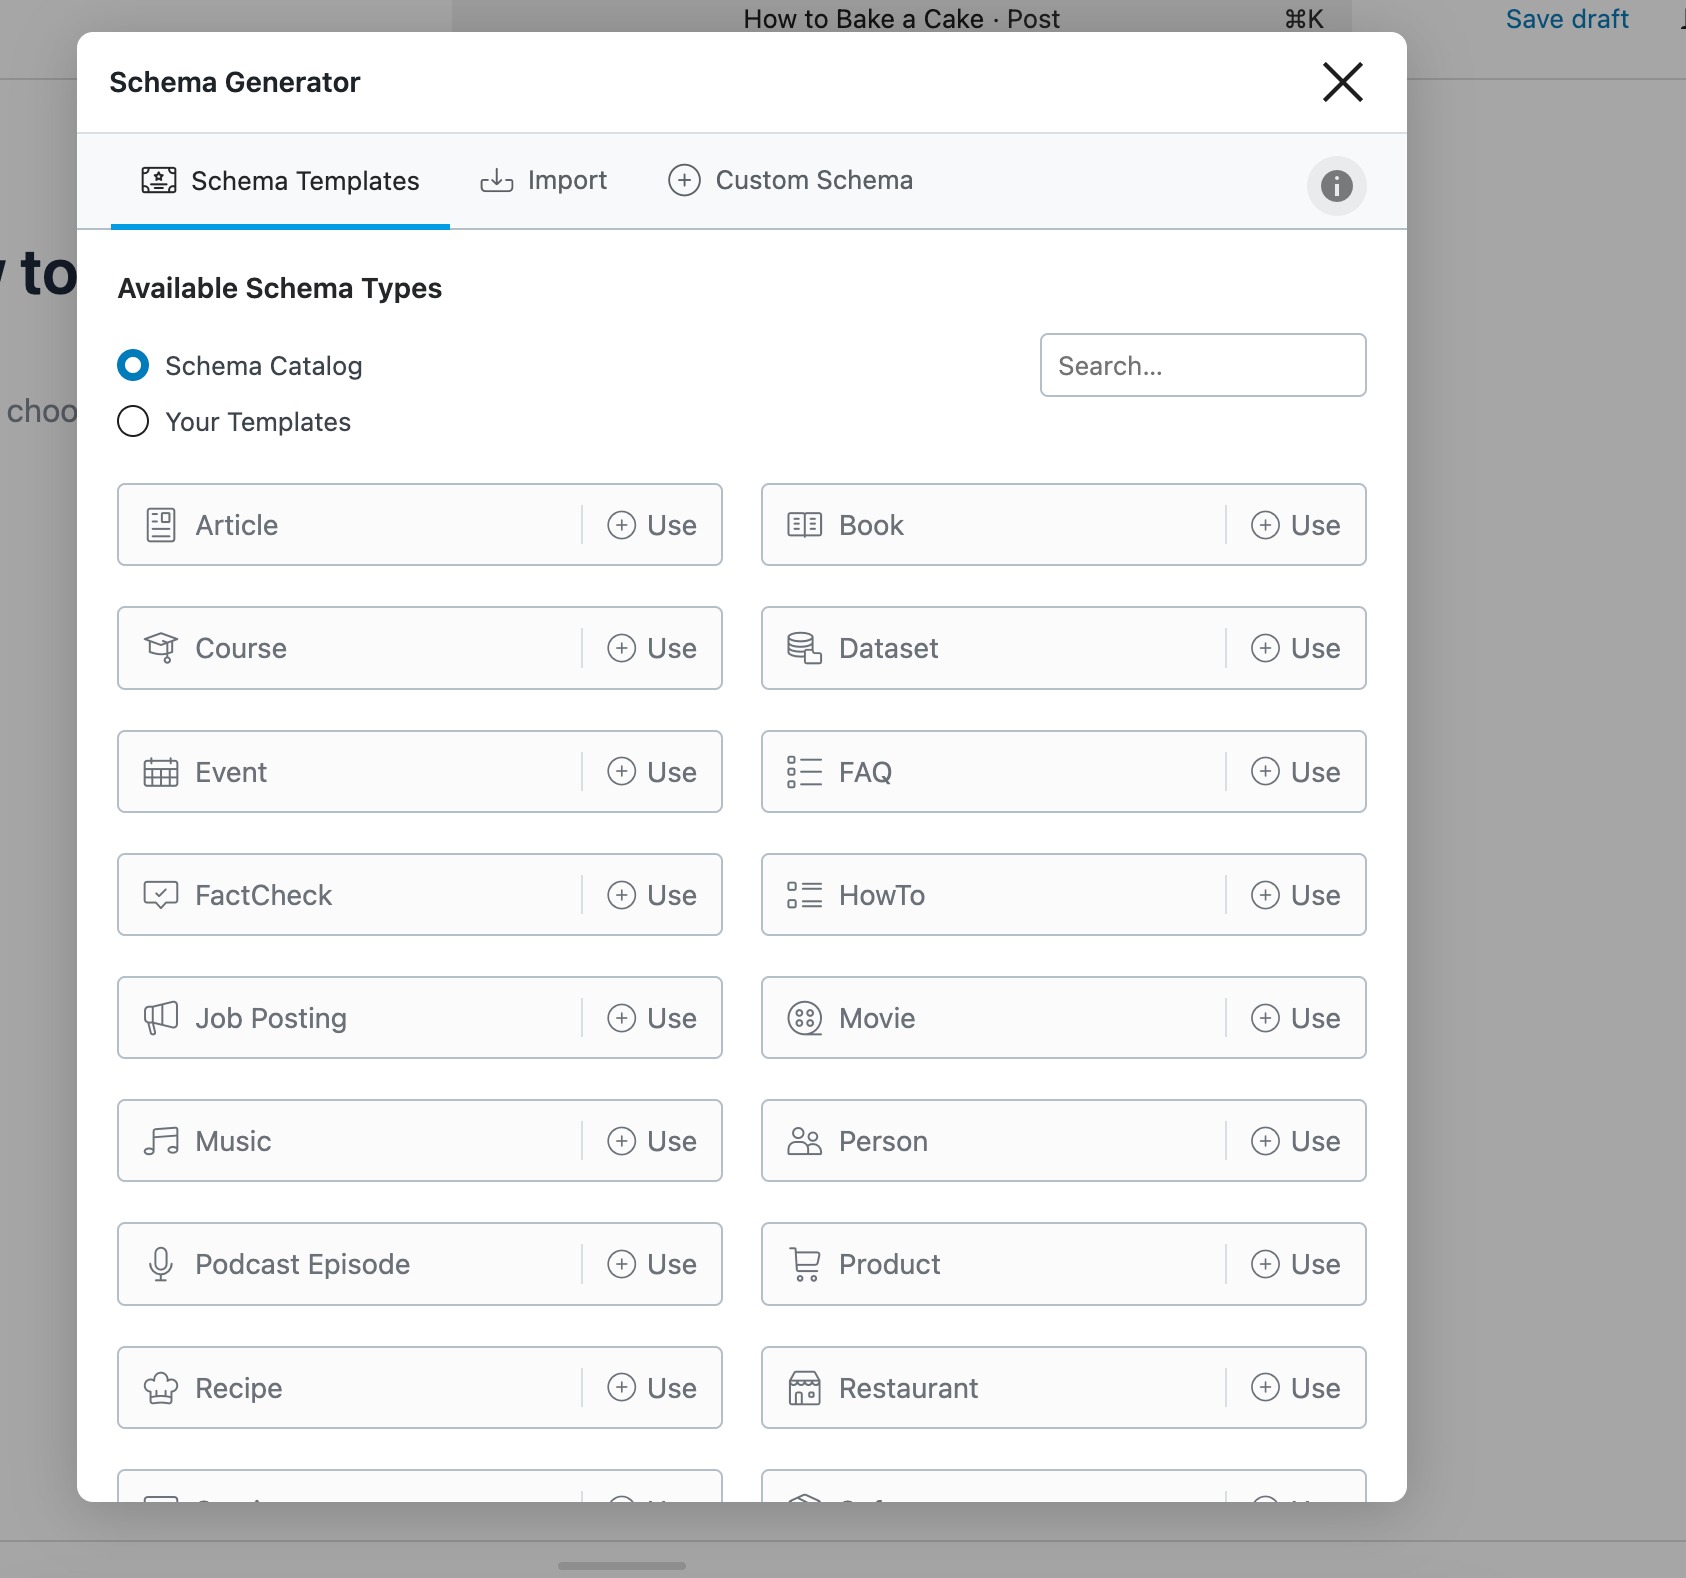Click the Job Posting megaphone icon

click(x=161, y=1018)
